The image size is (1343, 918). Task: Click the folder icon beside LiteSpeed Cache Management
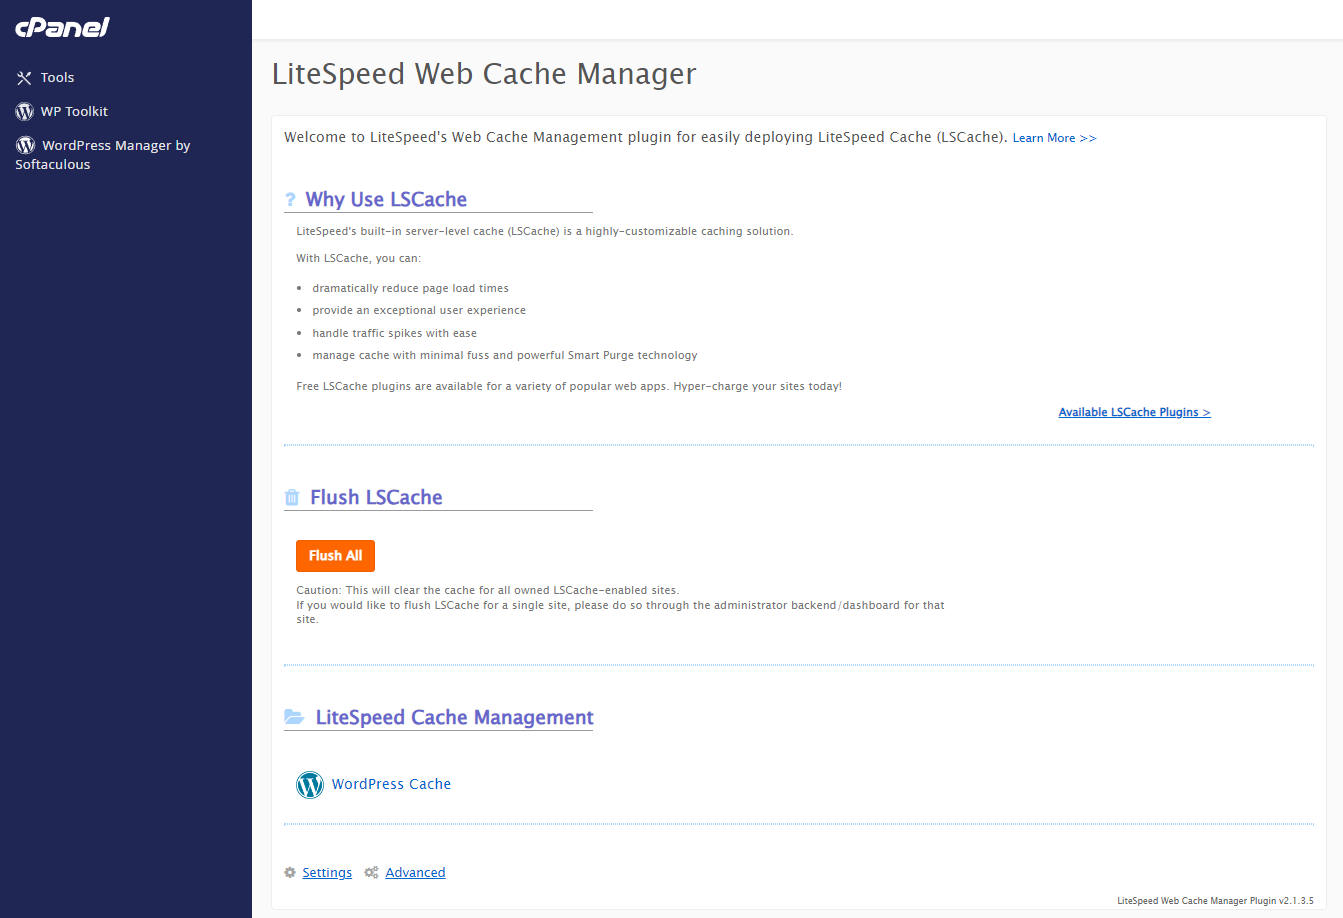click(x=294, y=717)
